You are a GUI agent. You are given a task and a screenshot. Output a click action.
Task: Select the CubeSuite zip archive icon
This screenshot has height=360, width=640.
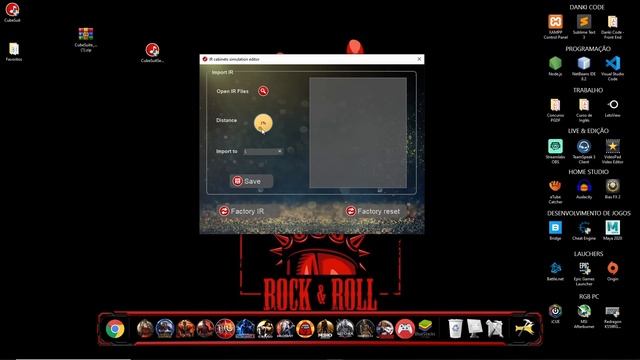86,39
